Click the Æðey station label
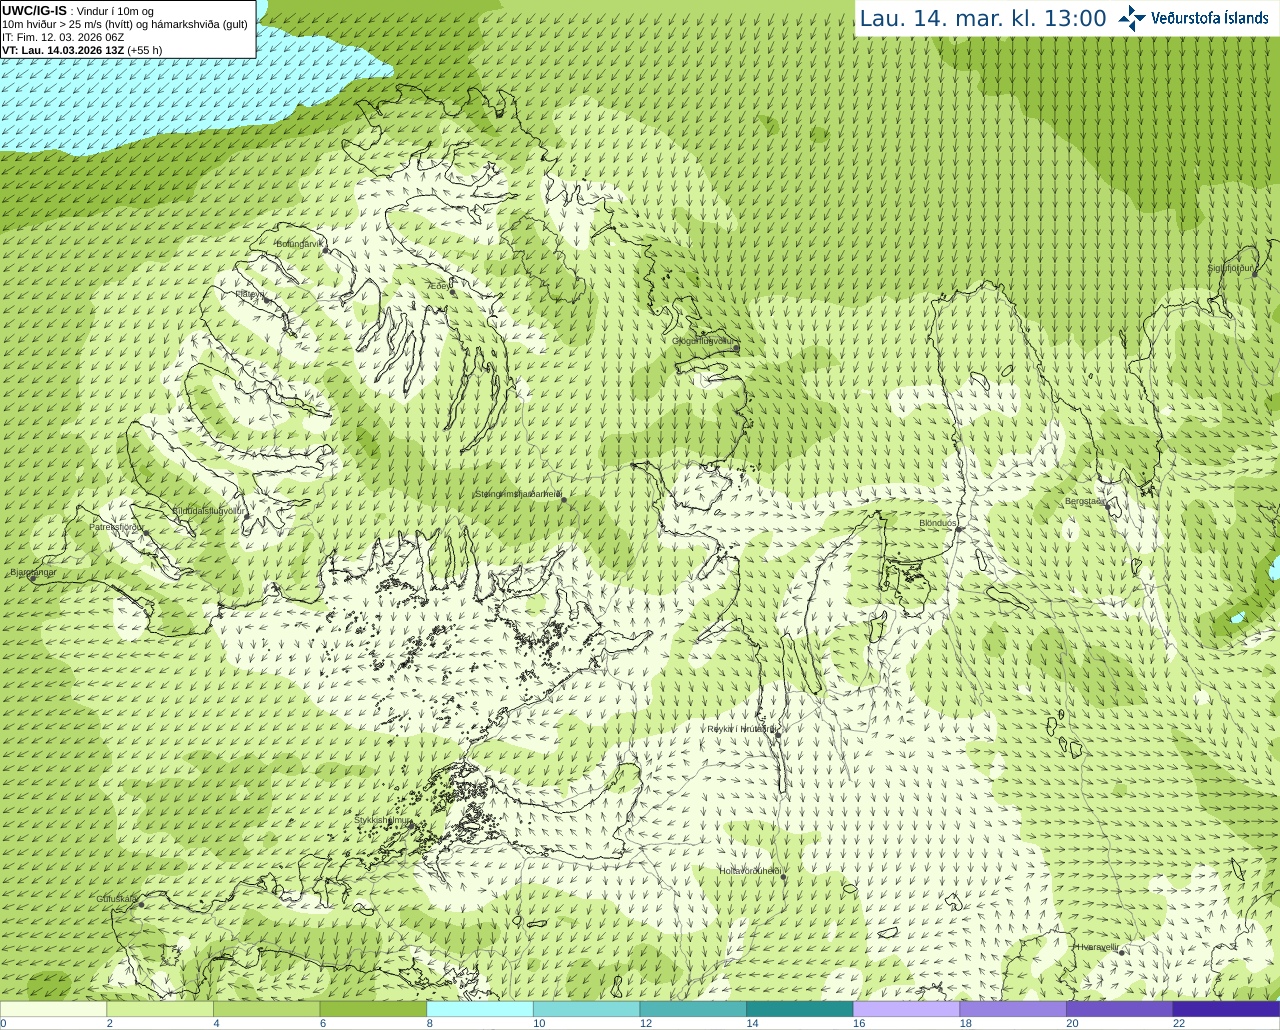This screenshot has height=1030, width=1280. [x=440, y=286]
